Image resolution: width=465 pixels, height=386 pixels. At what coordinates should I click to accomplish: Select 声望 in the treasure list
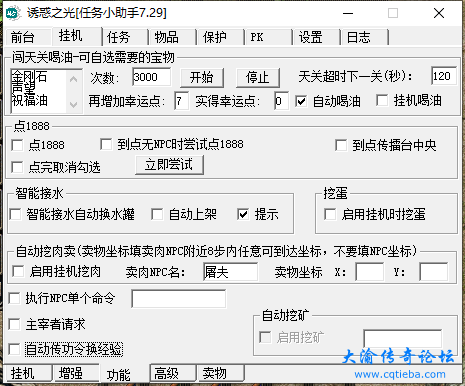click(23, 88)
